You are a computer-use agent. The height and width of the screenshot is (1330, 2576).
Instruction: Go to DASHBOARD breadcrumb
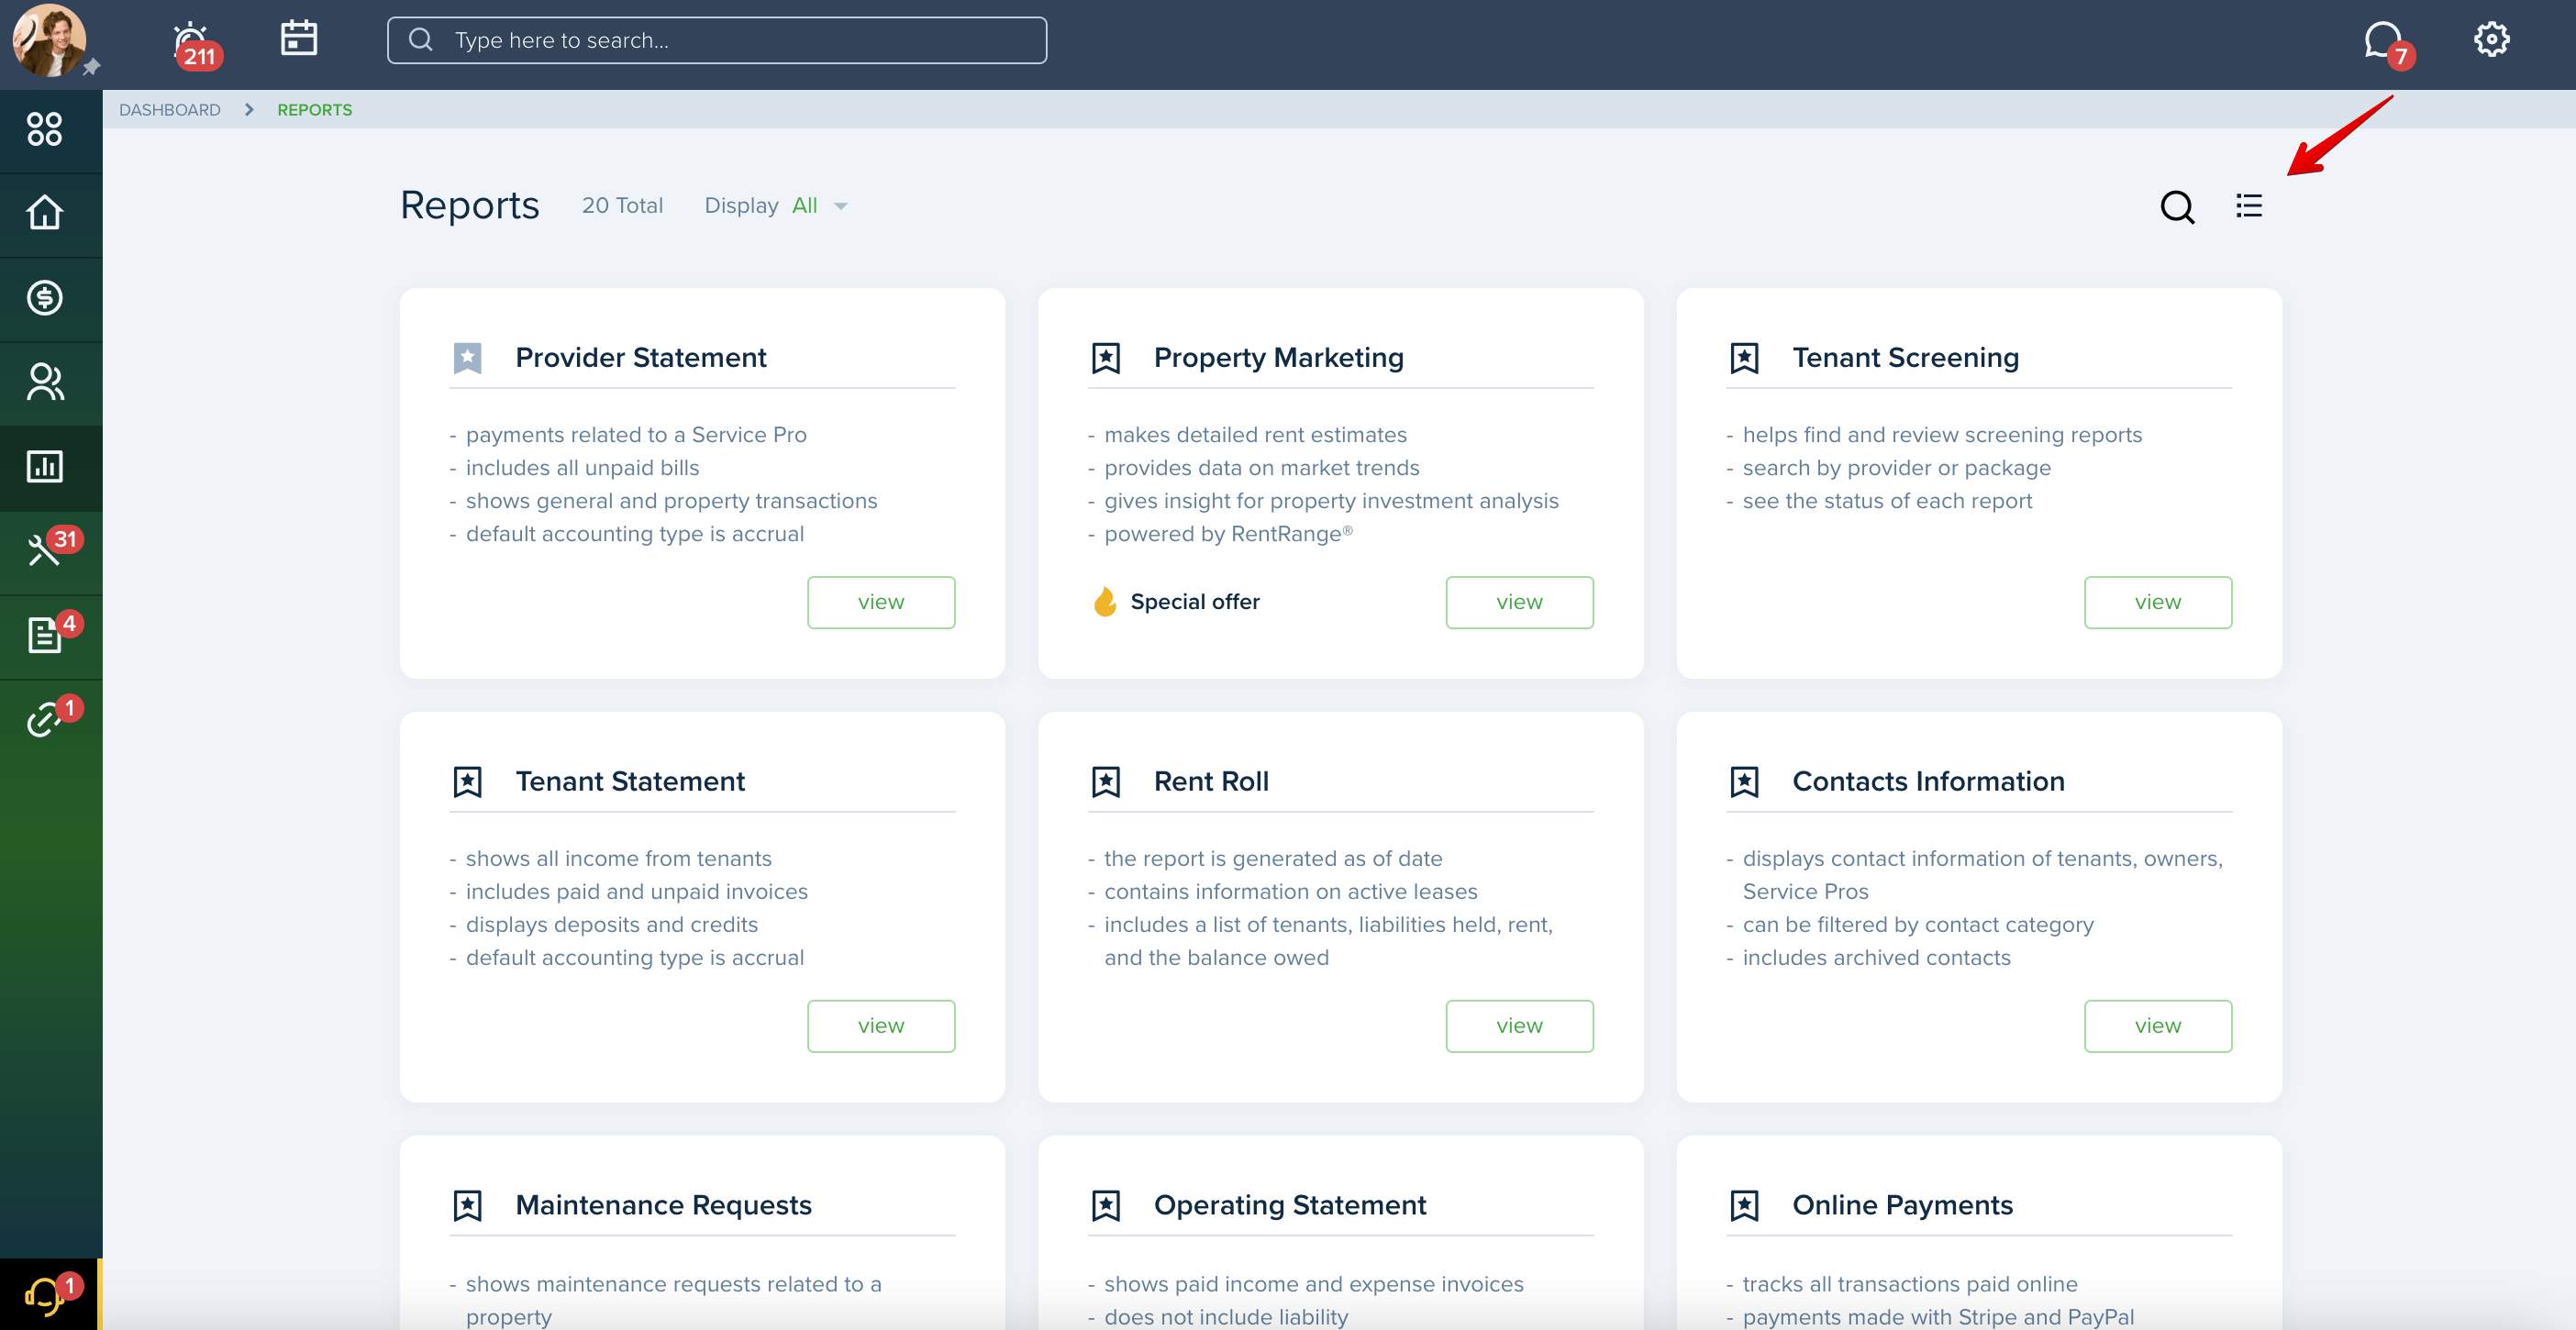click(170, 110)
